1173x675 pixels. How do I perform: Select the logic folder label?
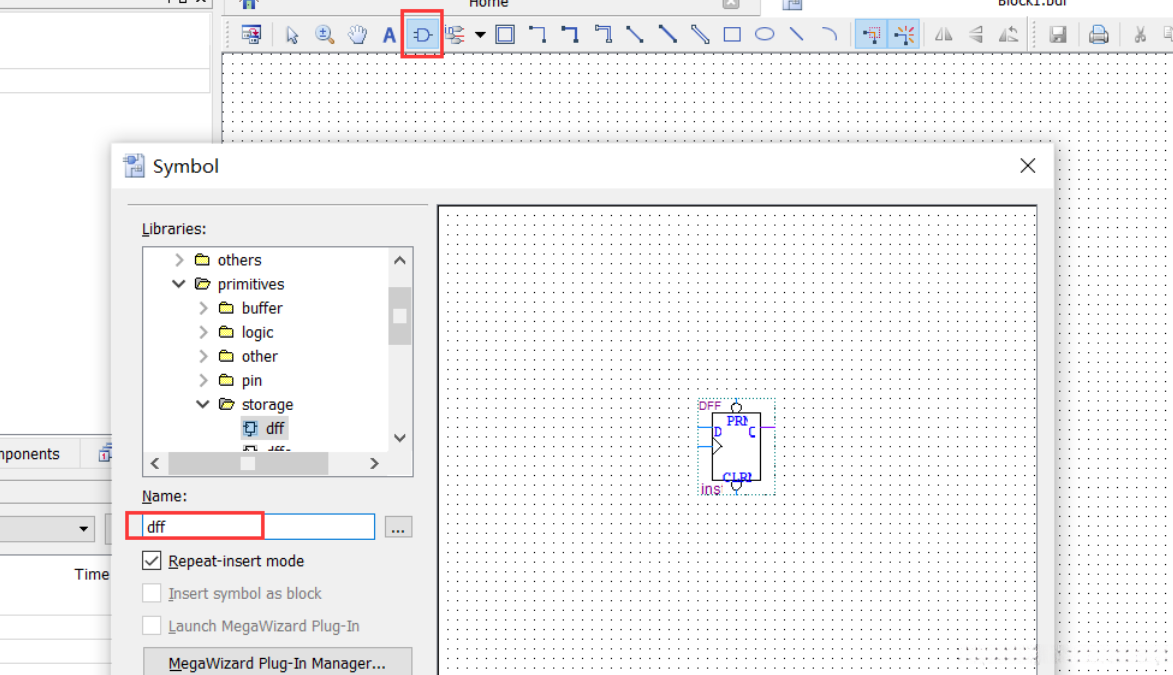257,332
